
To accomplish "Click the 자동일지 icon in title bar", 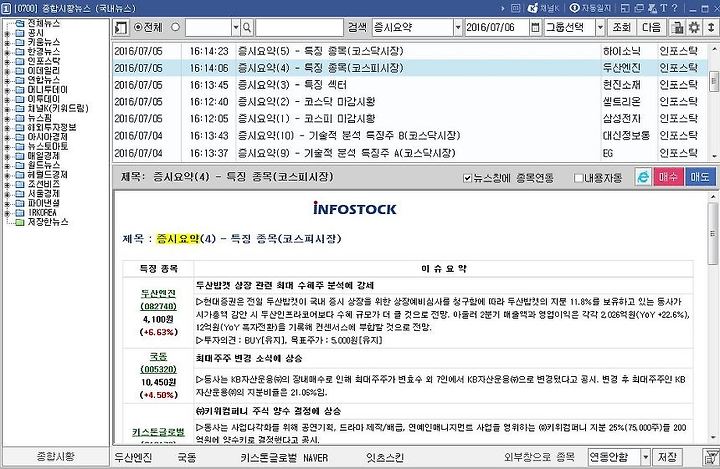I will pyautogui.click(x=591, y=8).
